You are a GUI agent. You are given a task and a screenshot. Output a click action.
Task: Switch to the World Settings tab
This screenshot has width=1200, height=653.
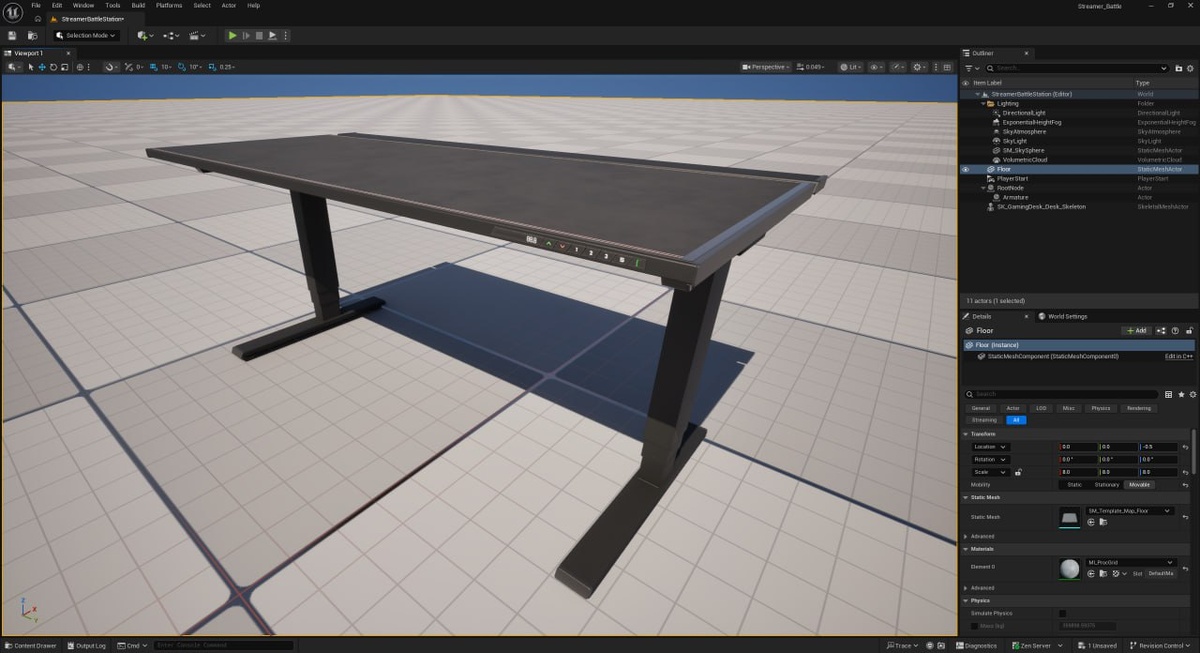tap(1063, 316)
